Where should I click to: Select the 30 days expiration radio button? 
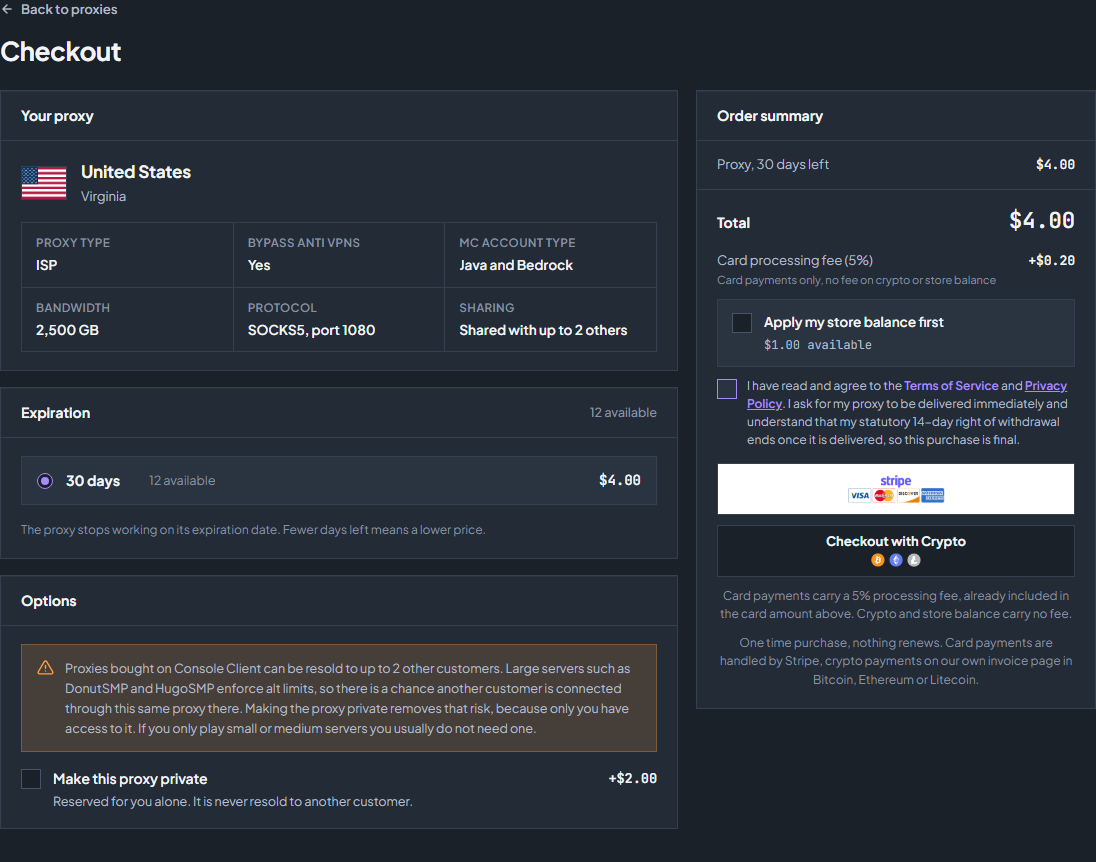pos(45,481)
